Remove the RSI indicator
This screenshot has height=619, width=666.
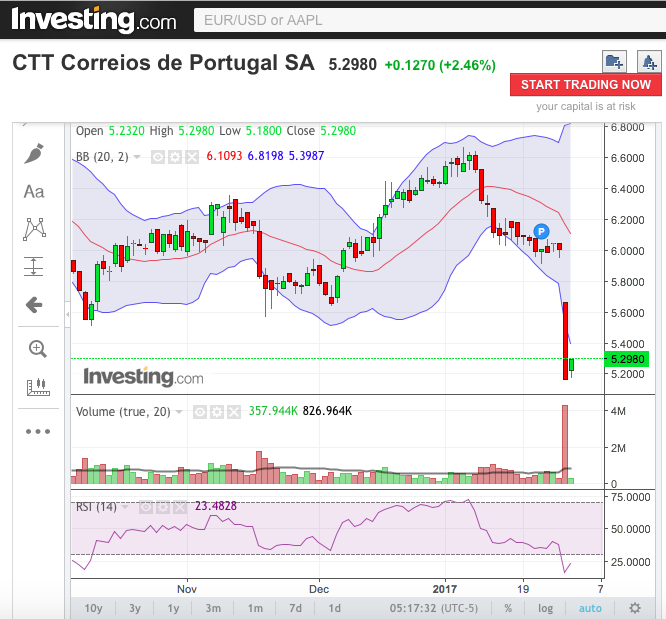point(180,507)
